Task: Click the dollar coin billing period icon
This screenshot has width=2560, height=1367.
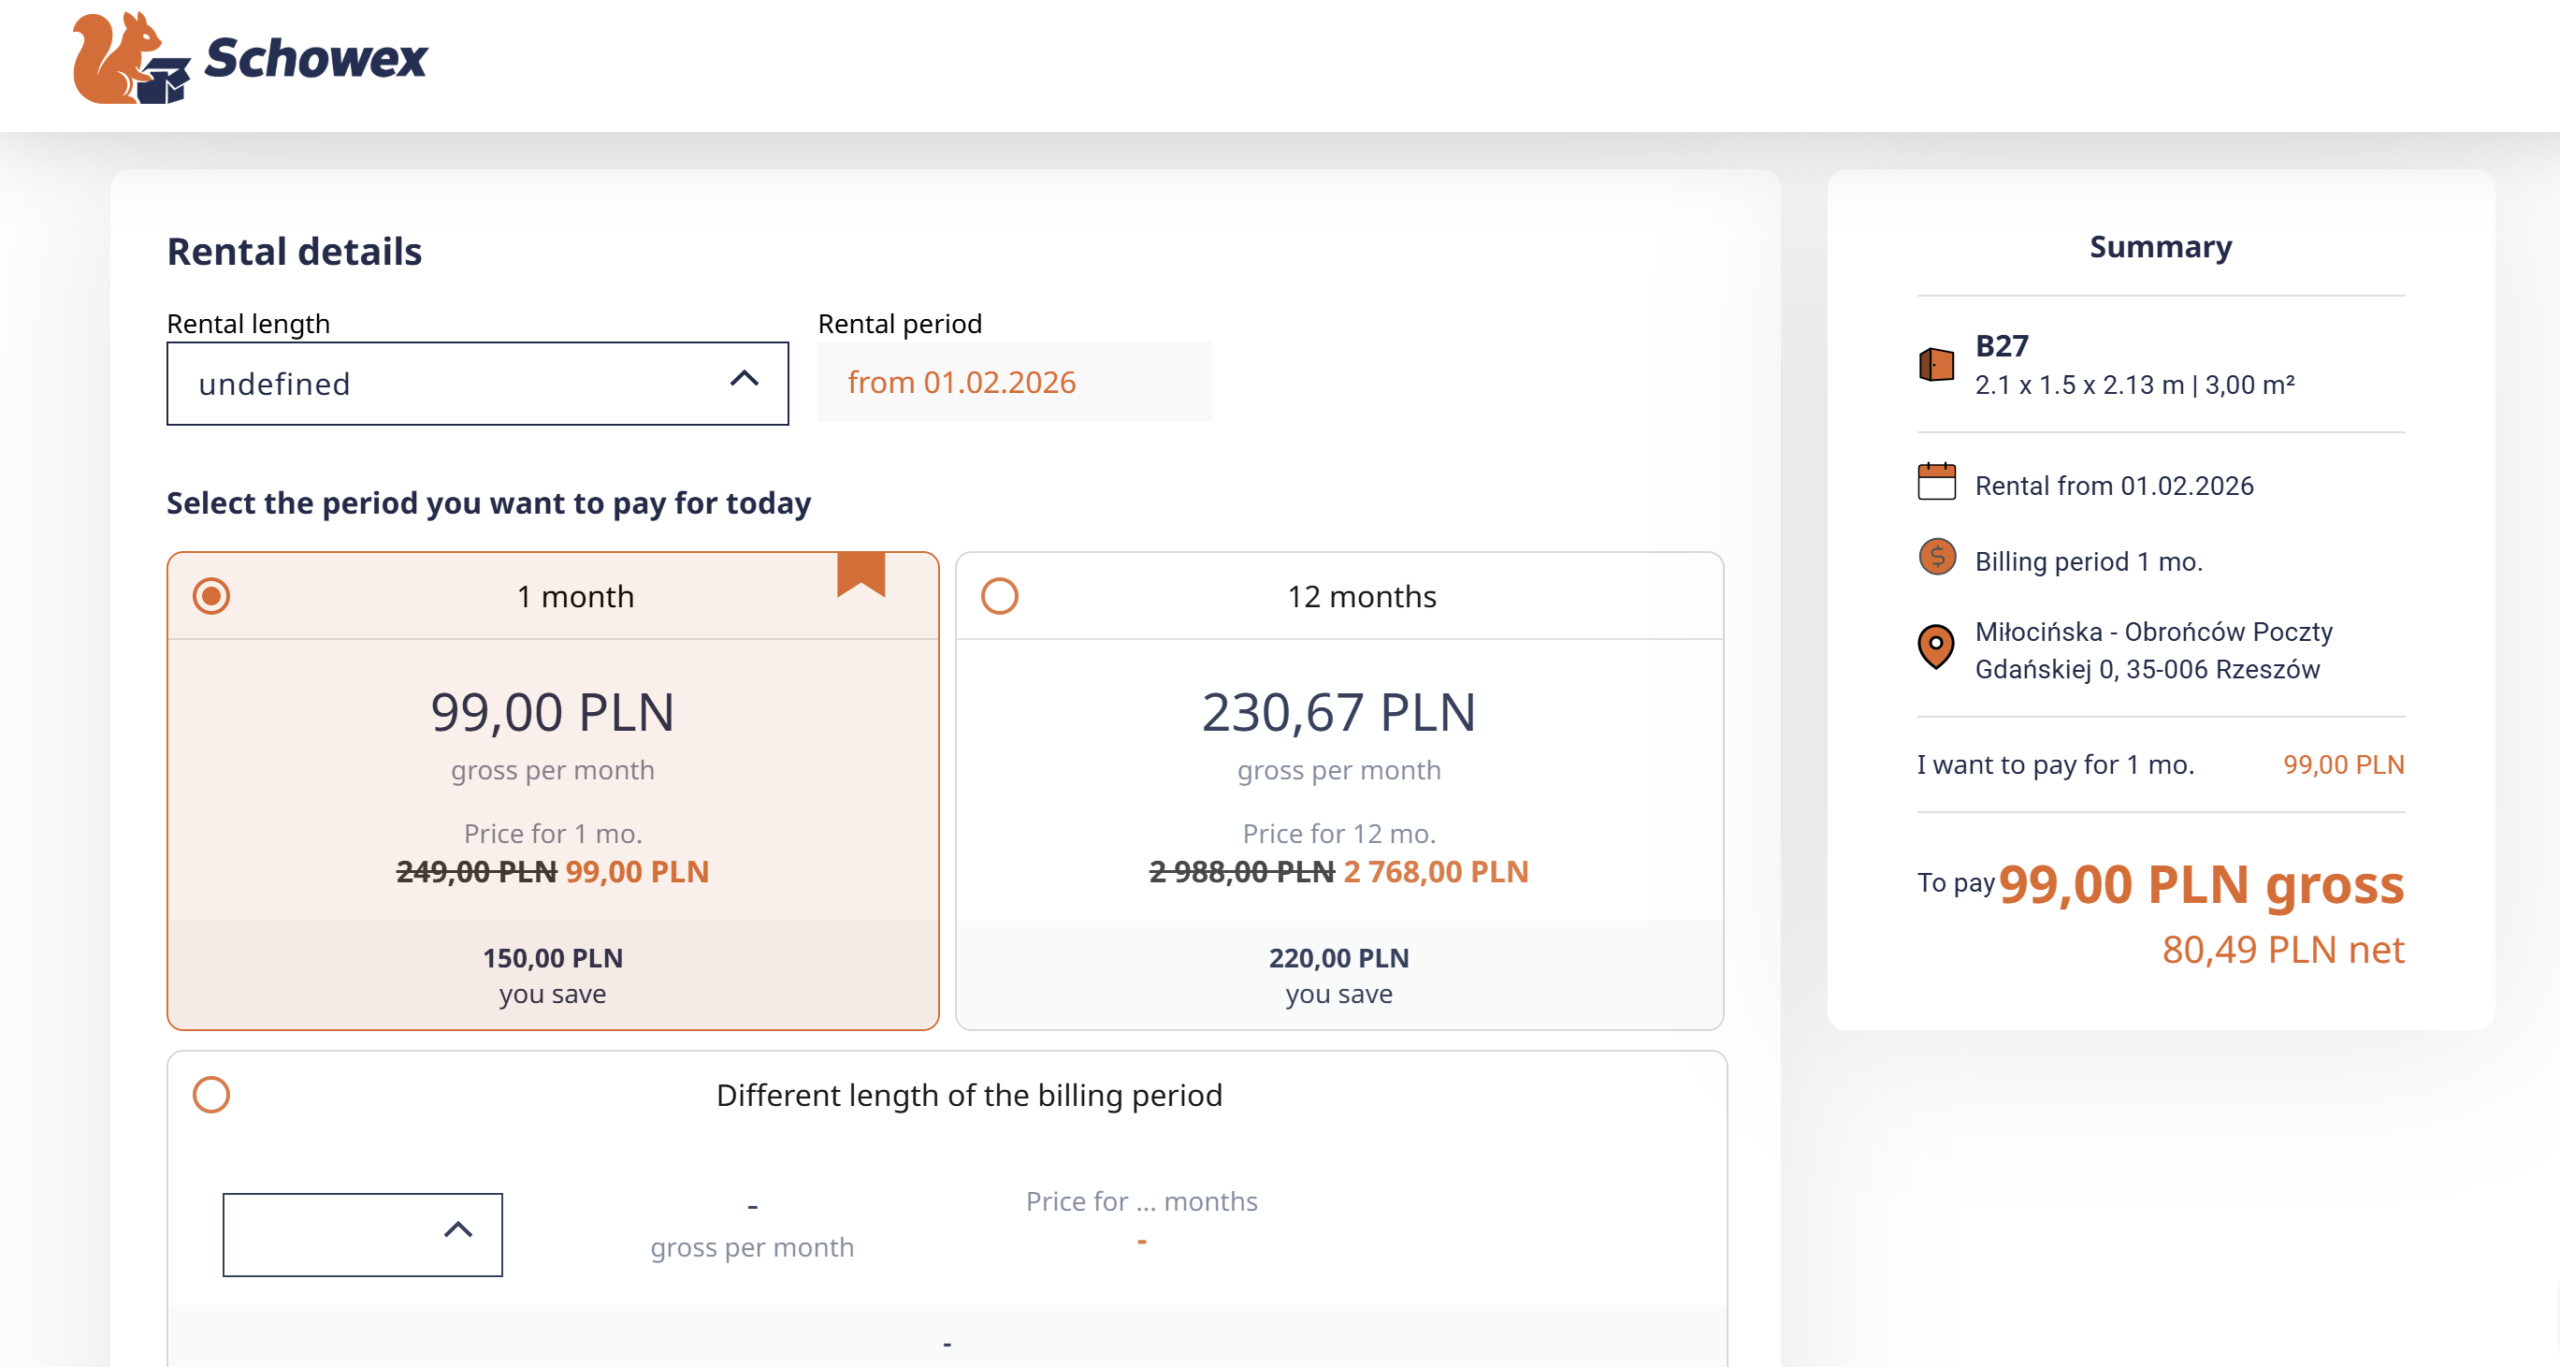Action: 1936,557
